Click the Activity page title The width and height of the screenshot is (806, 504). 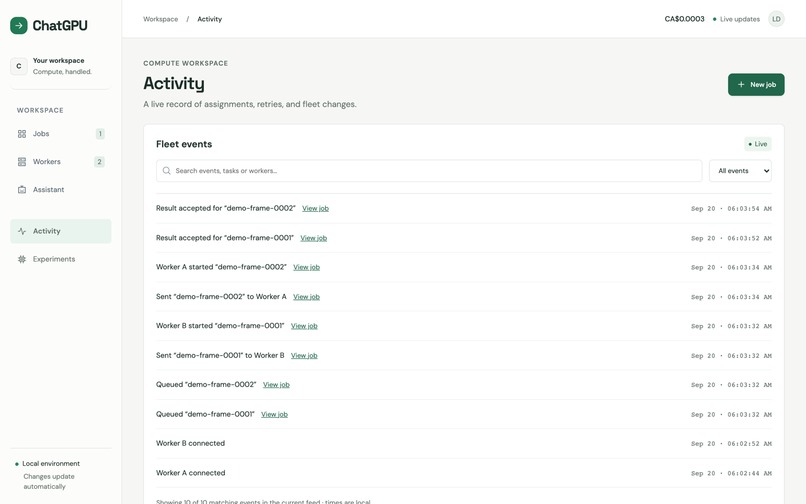[174, 83]
